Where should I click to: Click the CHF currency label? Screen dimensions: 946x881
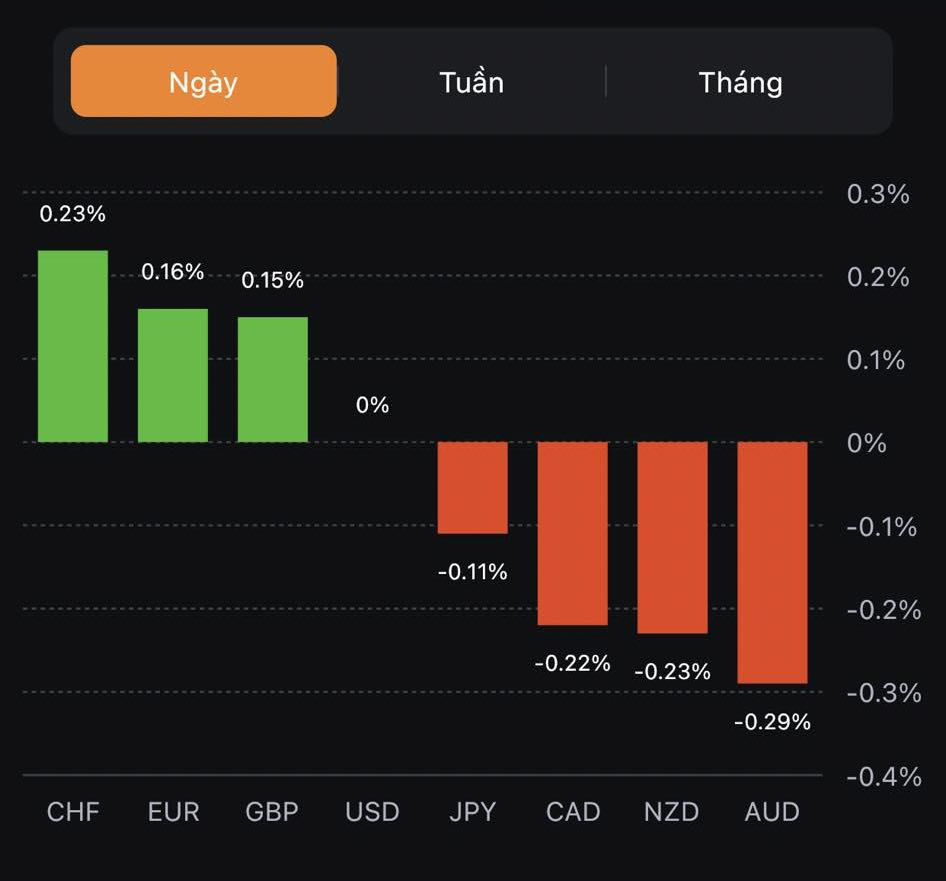[x=73, y=811]
